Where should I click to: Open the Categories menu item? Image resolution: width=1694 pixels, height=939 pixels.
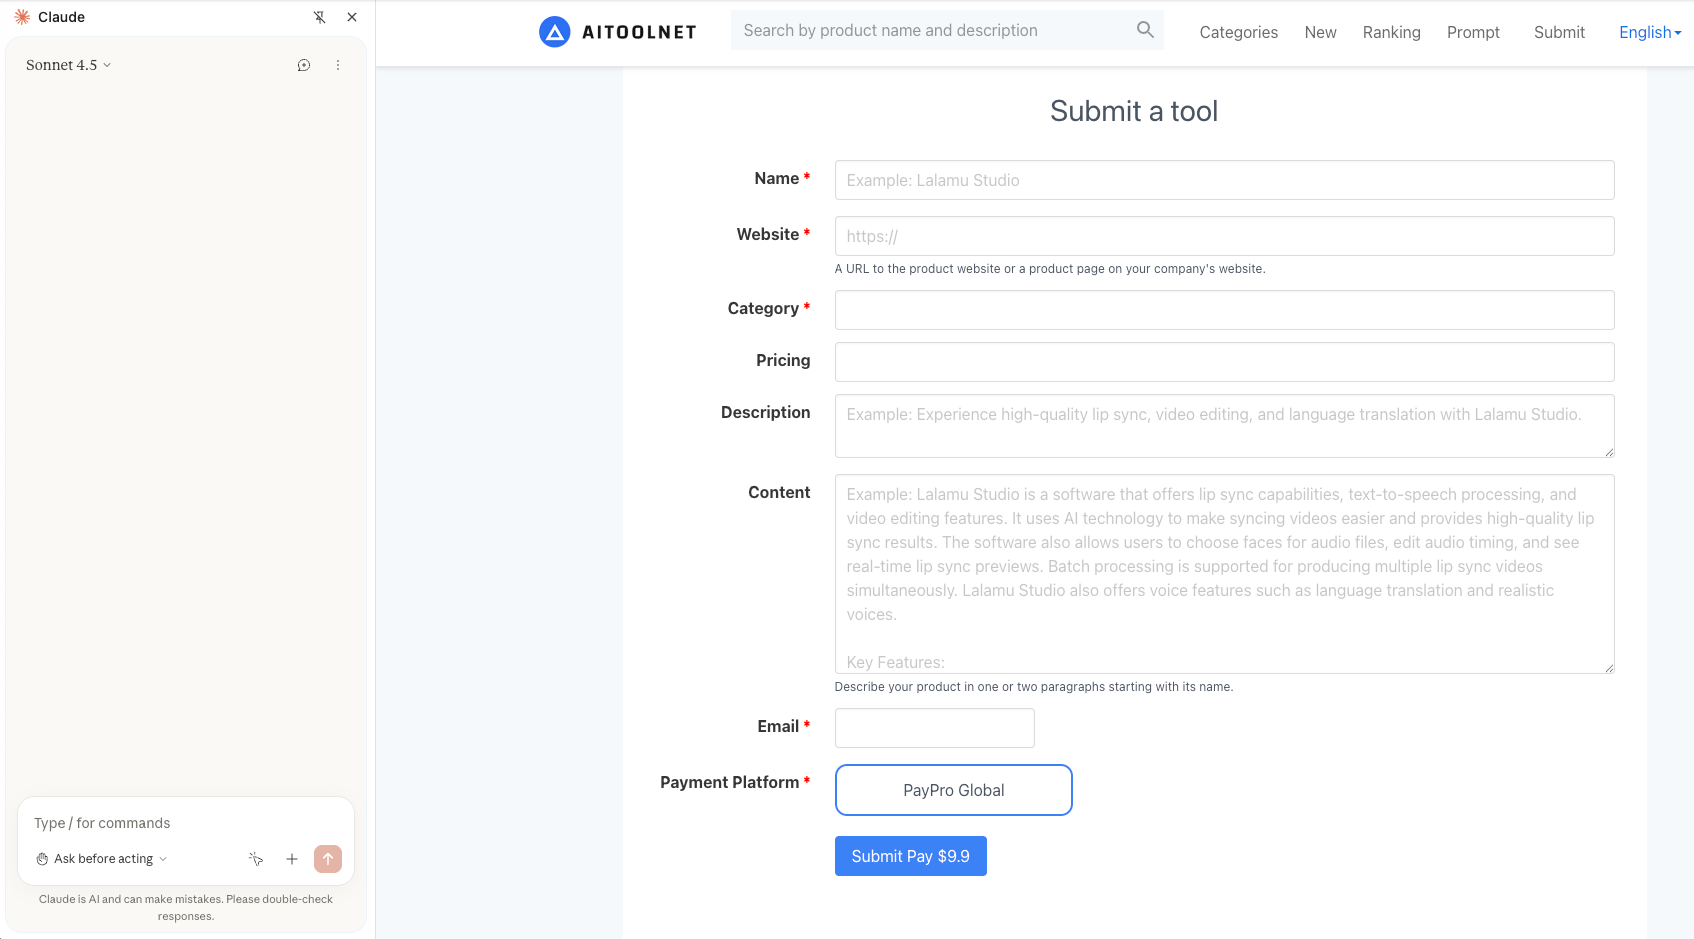point(1238,32)
